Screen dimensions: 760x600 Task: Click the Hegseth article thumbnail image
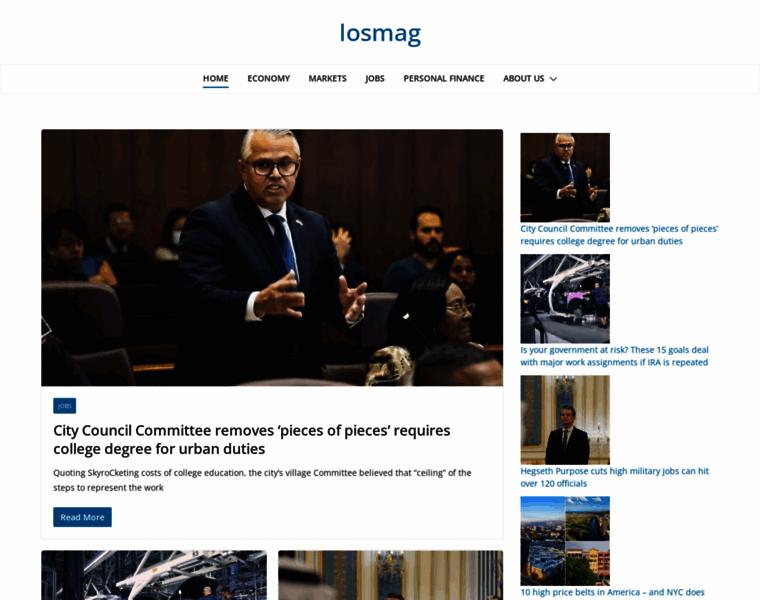click(x=565, y=420)
